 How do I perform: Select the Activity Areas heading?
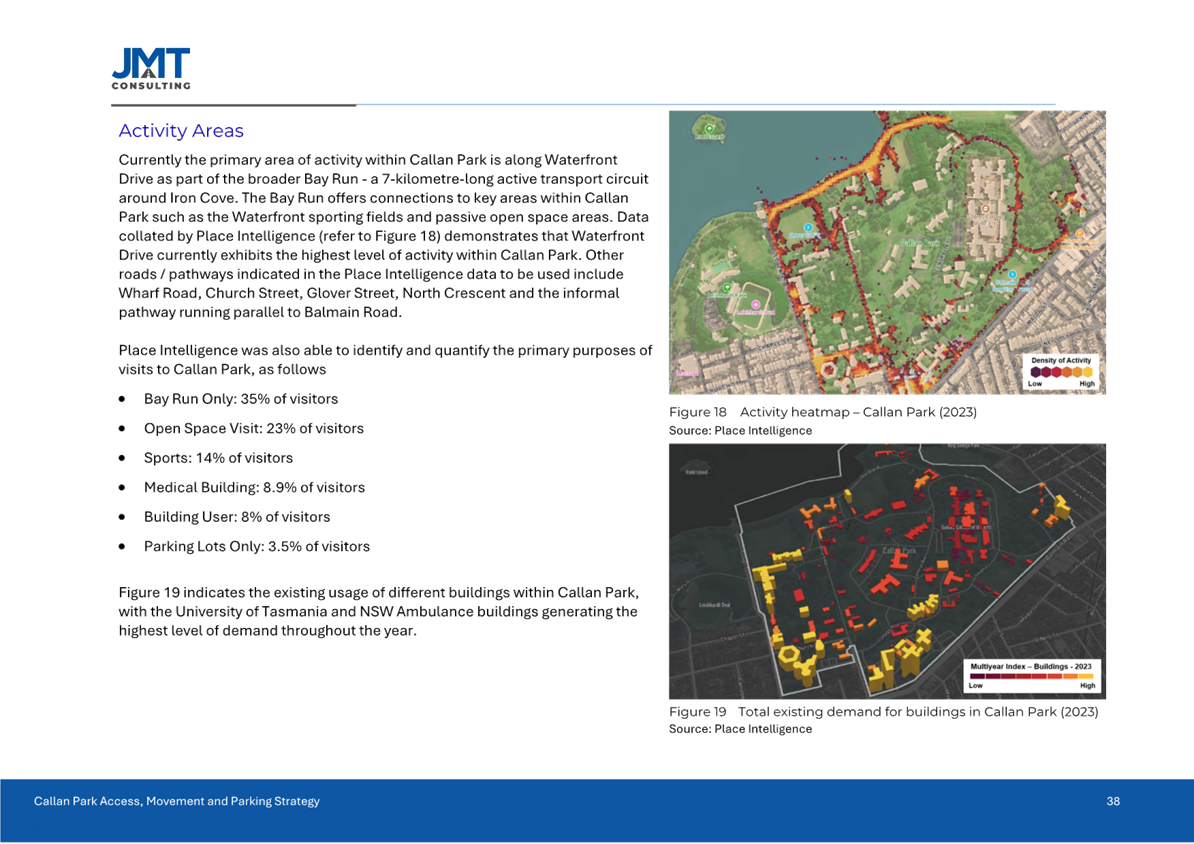[181, 131]
